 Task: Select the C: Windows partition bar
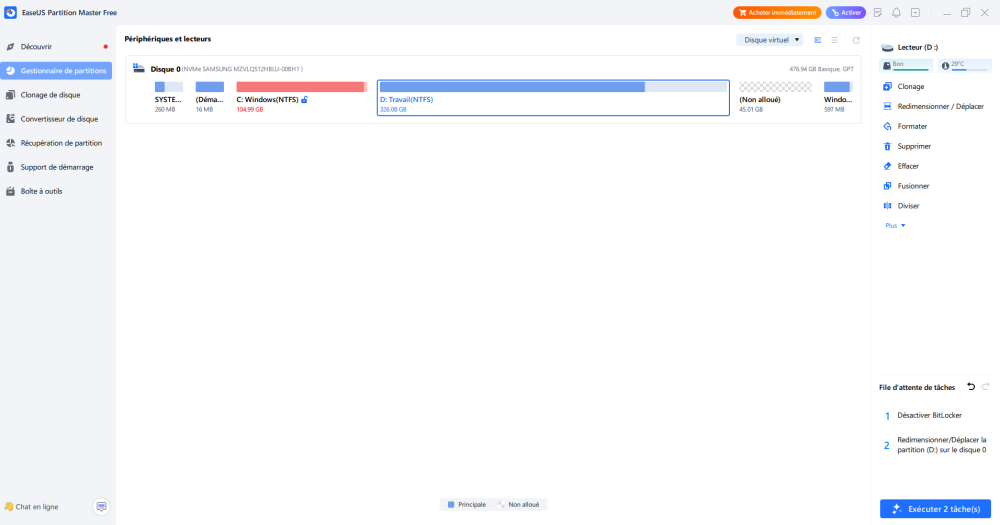pyautogui.click(x=301, y=87)
